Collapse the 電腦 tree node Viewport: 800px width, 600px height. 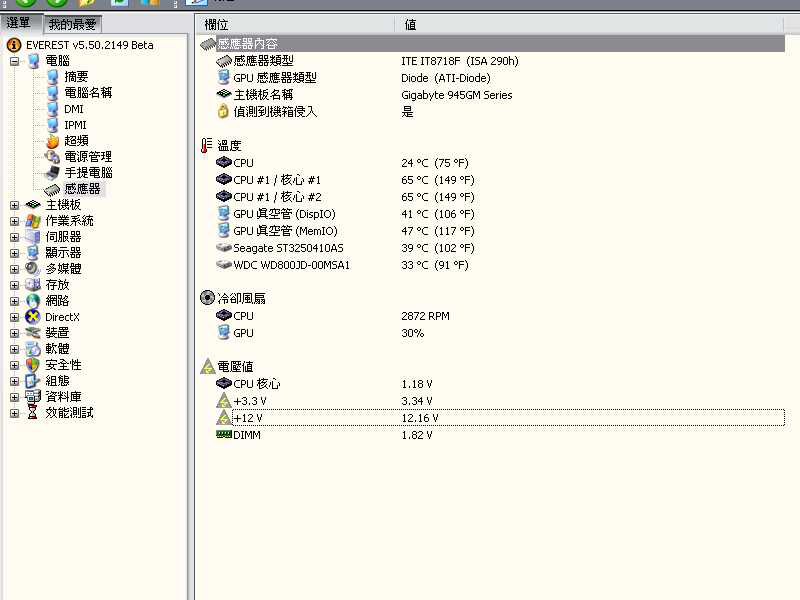[x=15, y=61]
